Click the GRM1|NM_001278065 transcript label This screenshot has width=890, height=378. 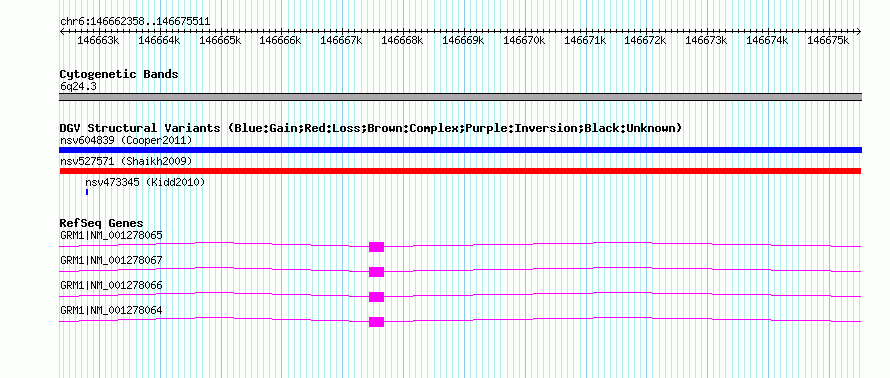tap(111, 235)
